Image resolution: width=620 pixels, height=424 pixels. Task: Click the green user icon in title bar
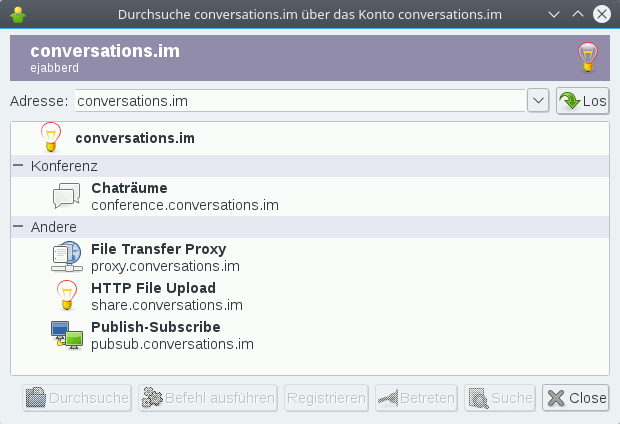18,15
